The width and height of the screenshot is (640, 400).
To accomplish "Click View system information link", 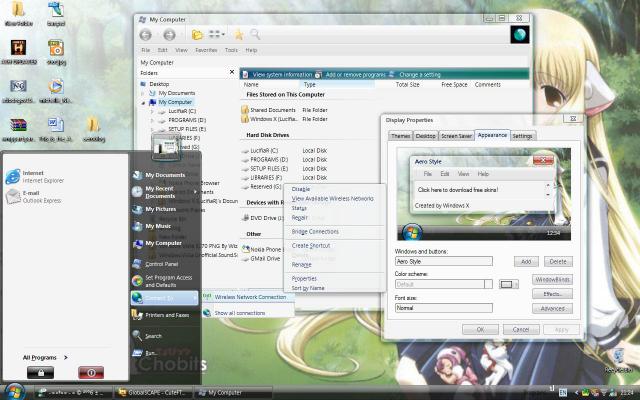I will click(x=282, y=75).
